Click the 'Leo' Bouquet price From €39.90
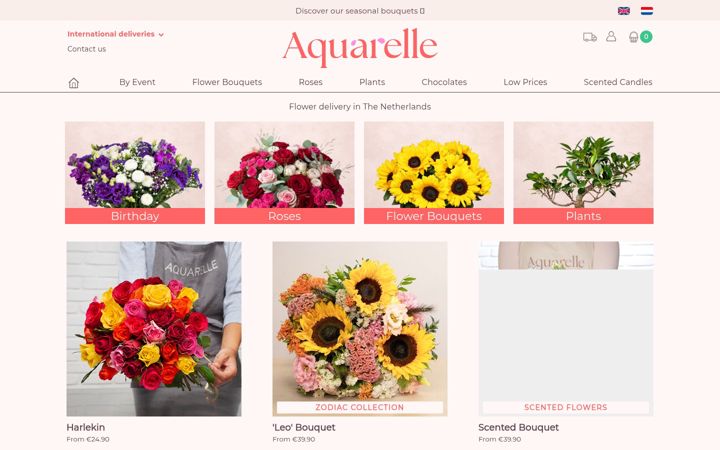The height and width of the screenshot is (450, 720). (294, 439)
